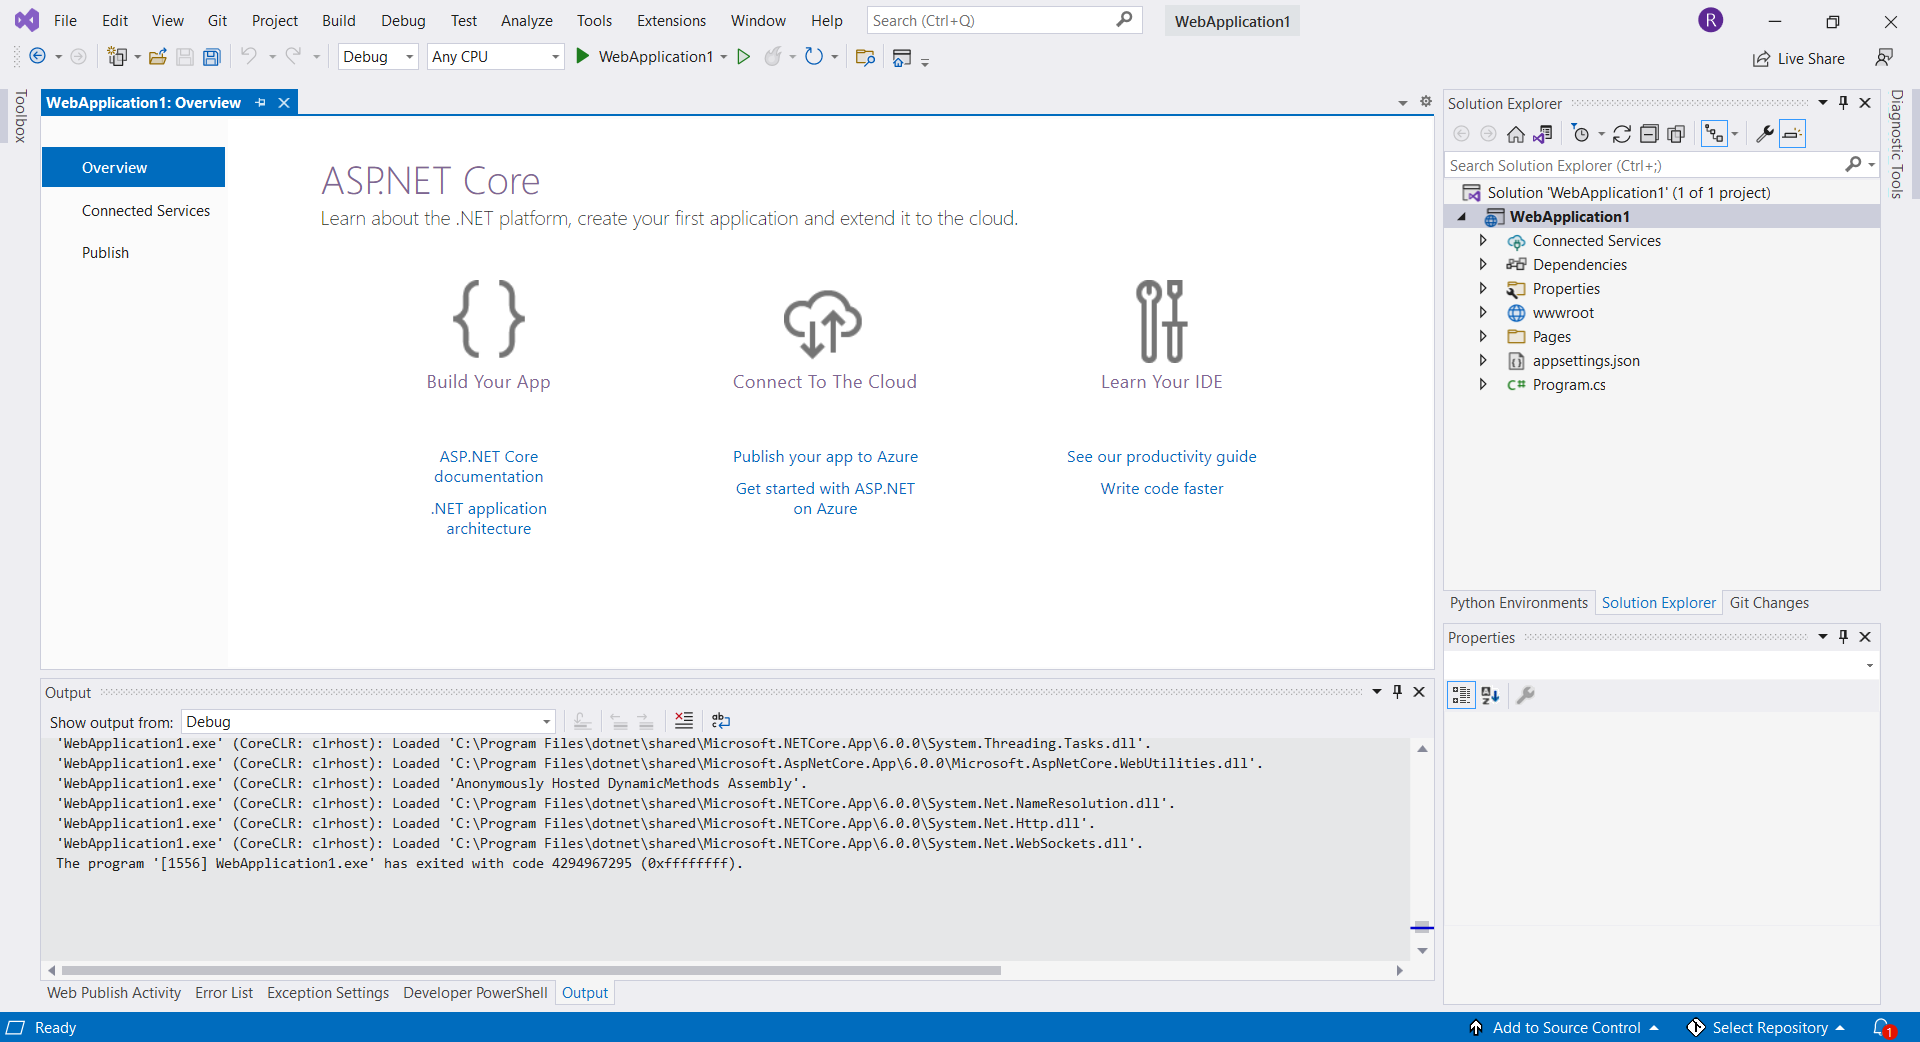The image size is (1920, 1042).
Task: Open the Extensions menu
Action: coord(671,21)
